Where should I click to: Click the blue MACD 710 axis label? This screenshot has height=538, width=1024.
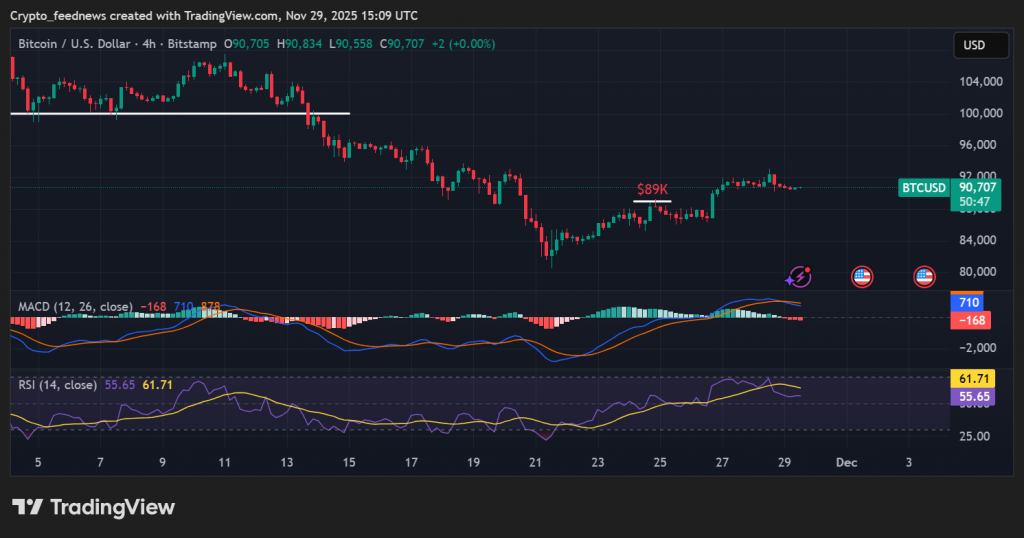[968, 302]
